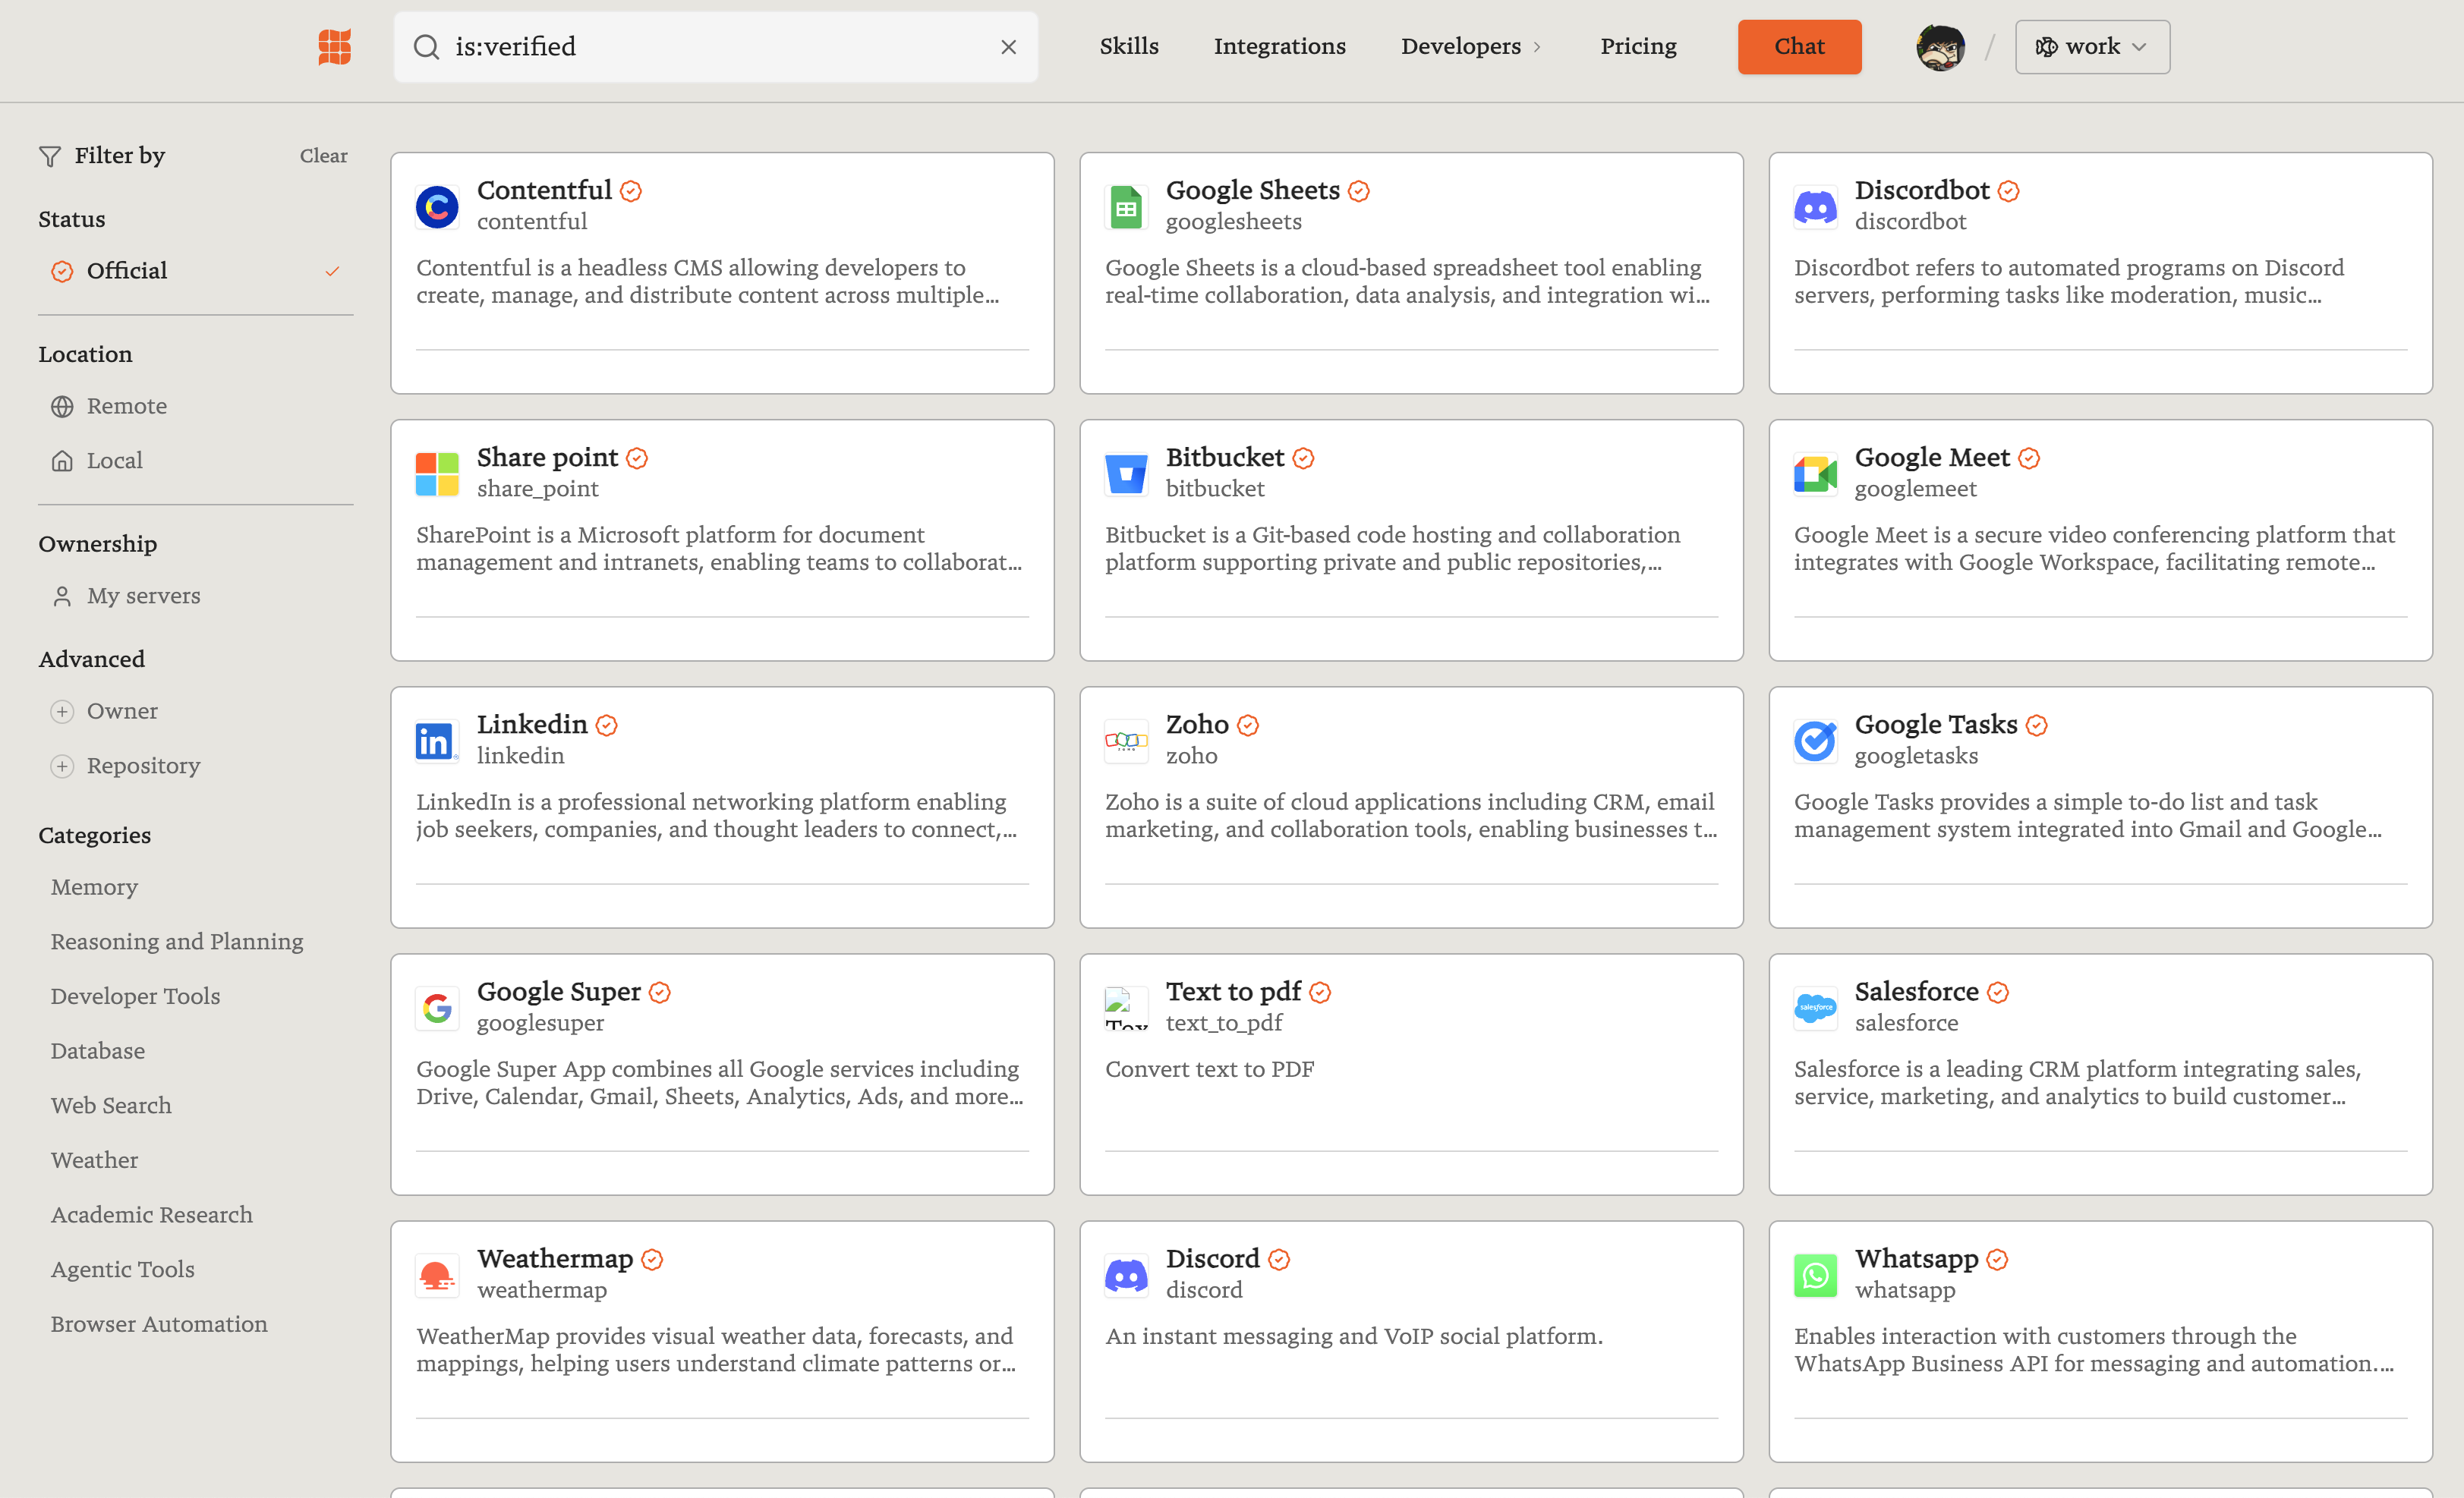Click the Google Meet logo icon
This screenshot has width=2464, height=1498.
(x=1815, y=474)
